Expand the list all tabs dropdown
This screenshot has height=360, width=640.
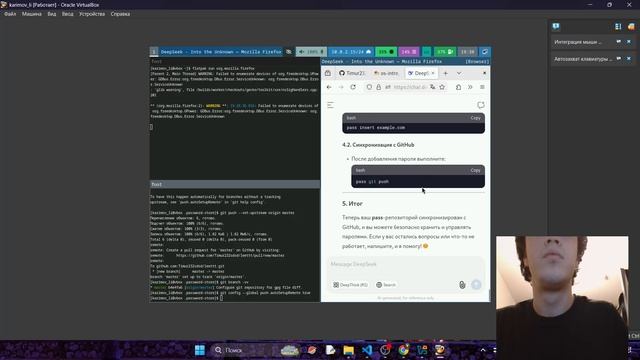[459, 73]
